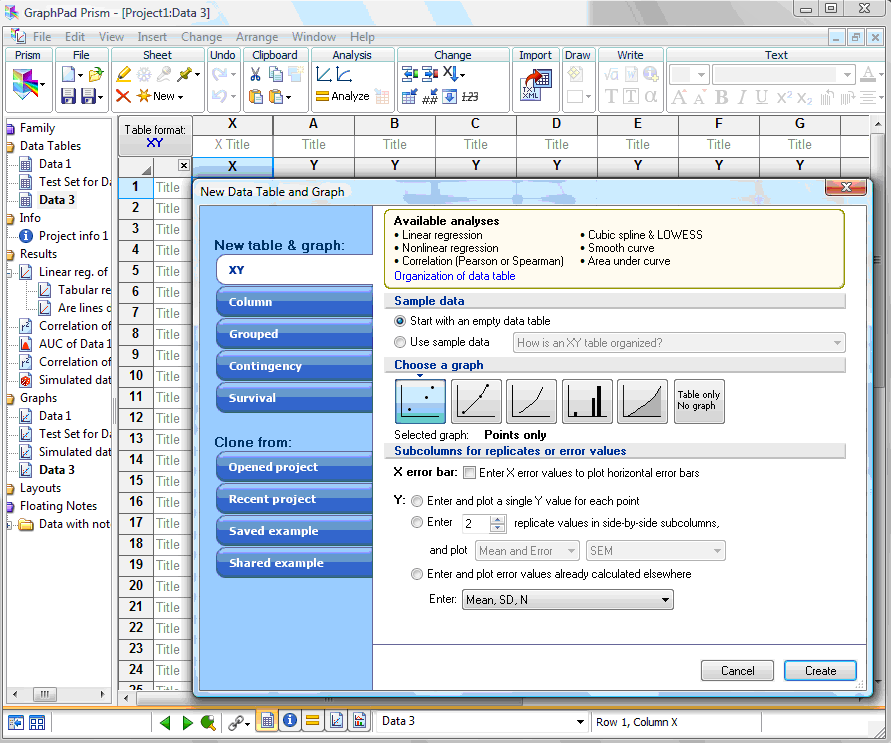Click the Create button
The height and width of the screenshot is (743, 891).
click(x=820, y=671)
